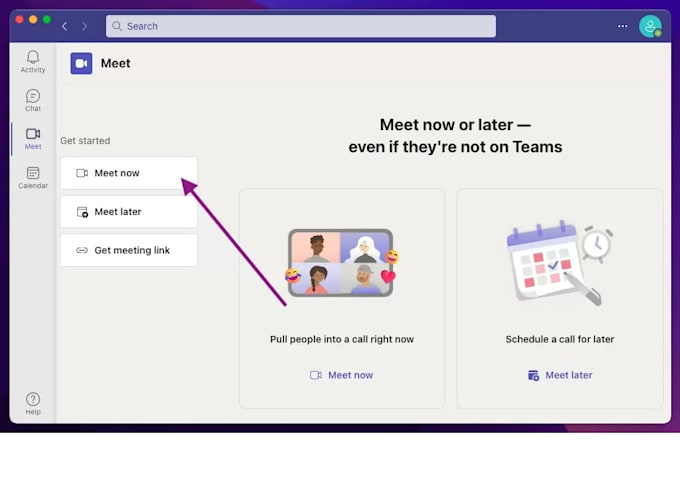Click the 'Meet now or later' heading
680x484 pixels.
pos(455,136)
